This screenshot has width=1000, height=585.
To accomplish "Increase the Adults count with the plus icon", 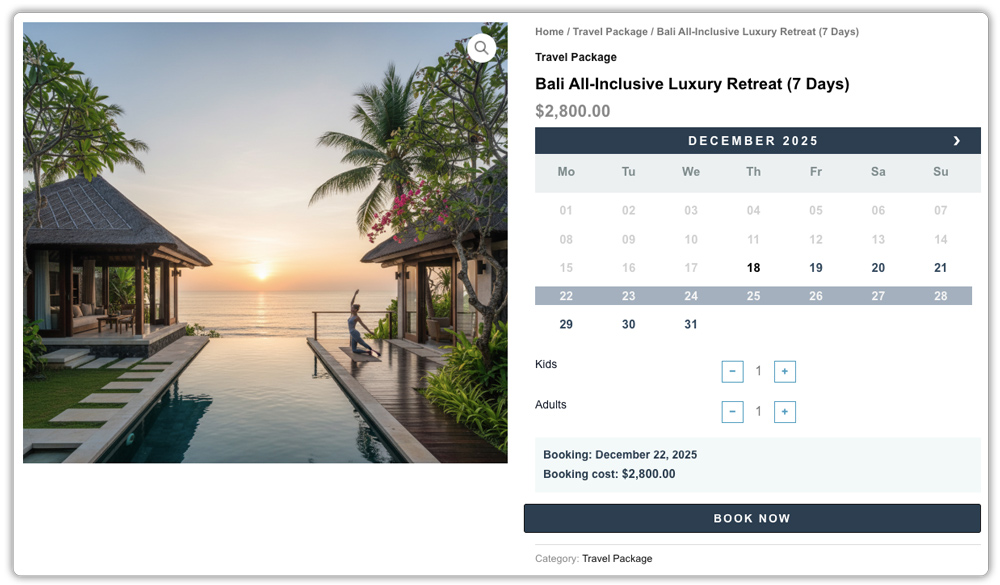I will tap(785, 411).
